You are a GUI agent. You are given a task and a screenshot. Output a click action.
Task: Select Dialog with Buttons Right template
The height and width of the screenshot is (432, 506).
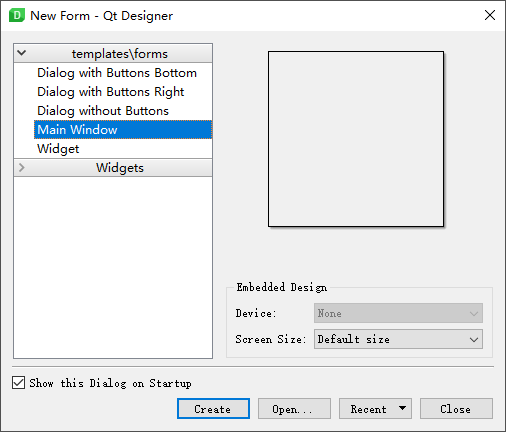pos(110,92)
